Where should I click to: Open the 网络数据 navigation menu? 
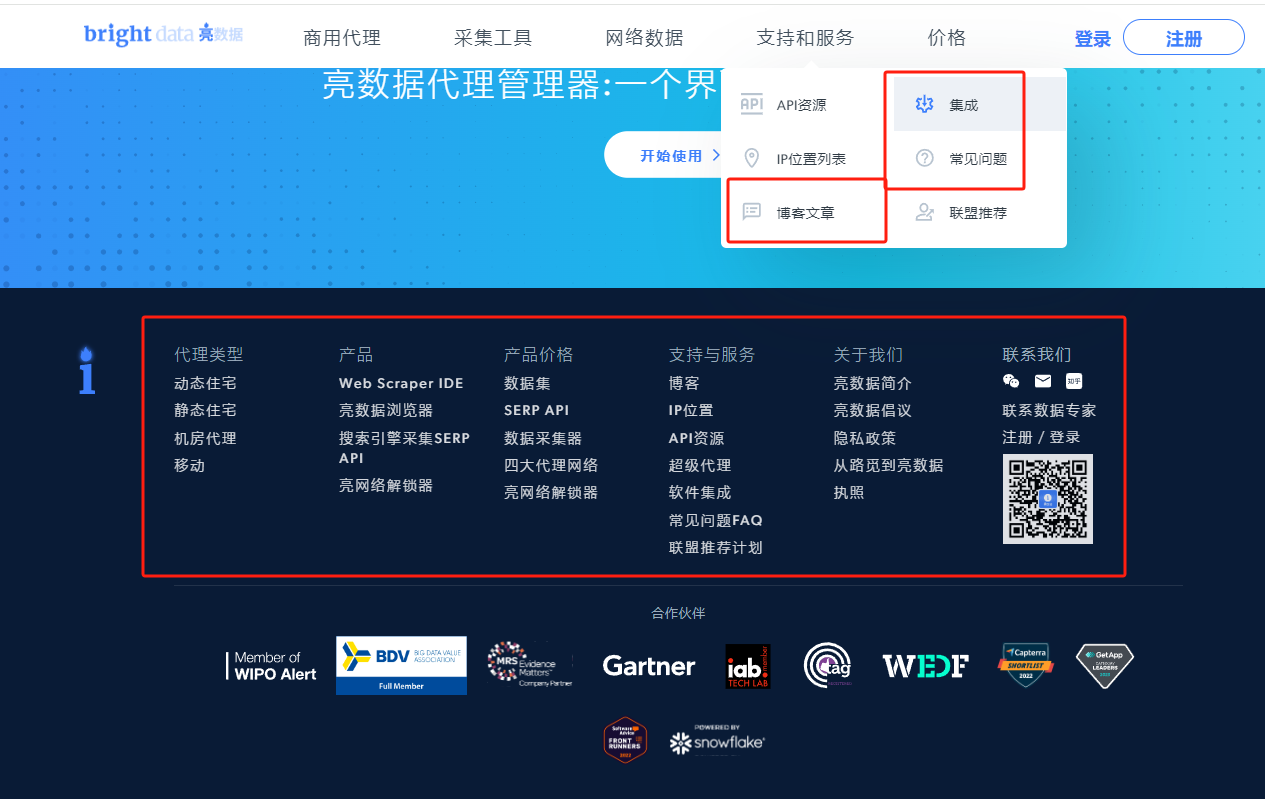(x=645, y=38)
